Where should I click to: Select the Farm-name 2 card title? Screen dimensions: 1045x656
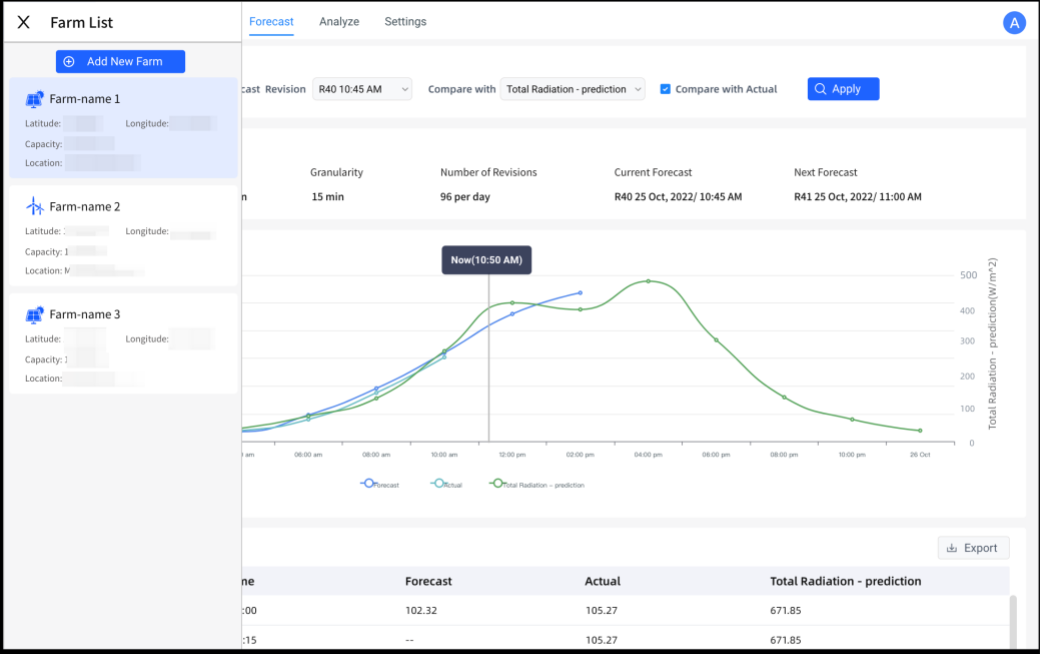tap(85, 207)
